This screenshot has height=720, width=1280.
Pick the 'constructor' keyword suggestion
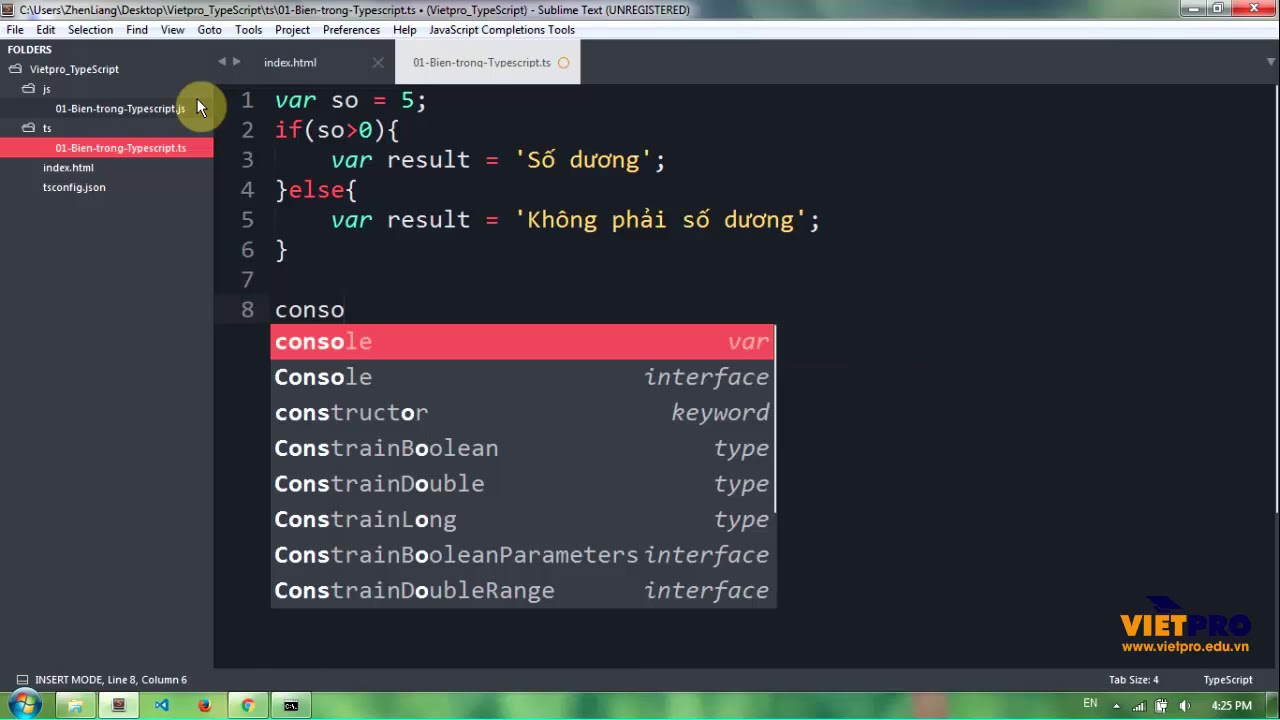click(x=522, y=413)
